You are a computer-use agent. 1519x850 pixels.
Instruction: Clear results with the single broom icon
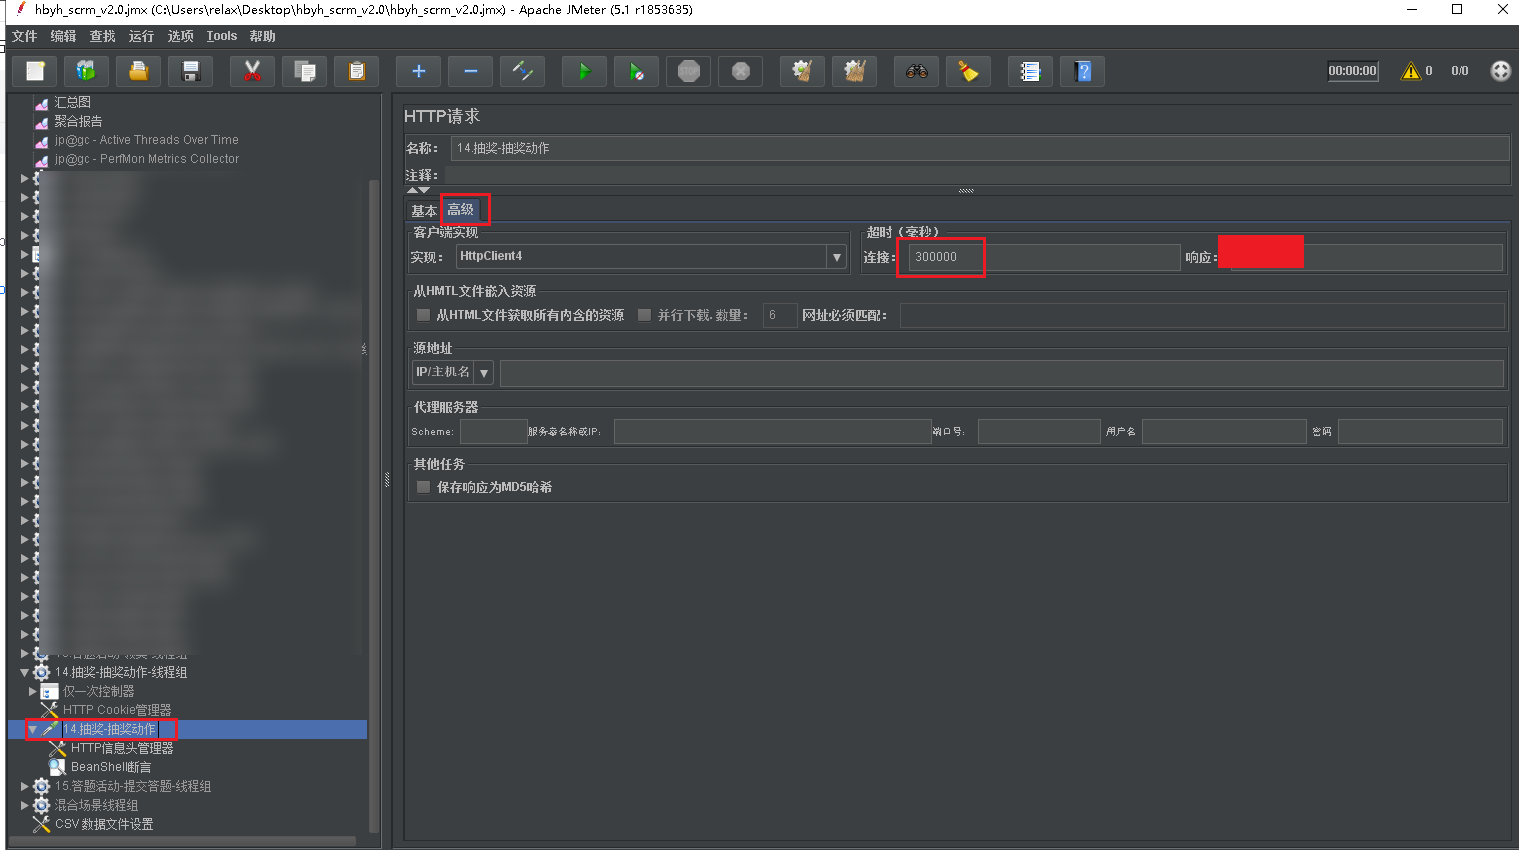click(x=802, y=71)
